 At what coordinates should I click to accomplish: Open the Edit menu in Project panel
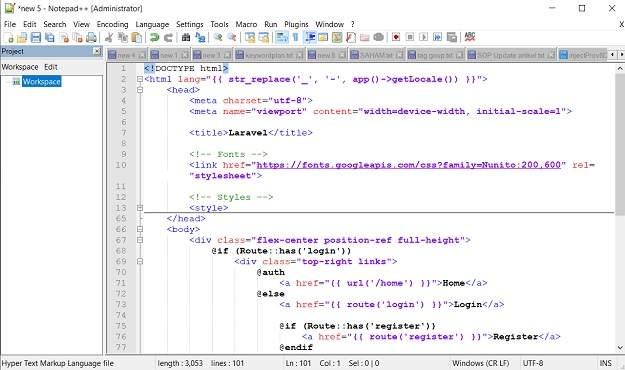tap(51, 67)
